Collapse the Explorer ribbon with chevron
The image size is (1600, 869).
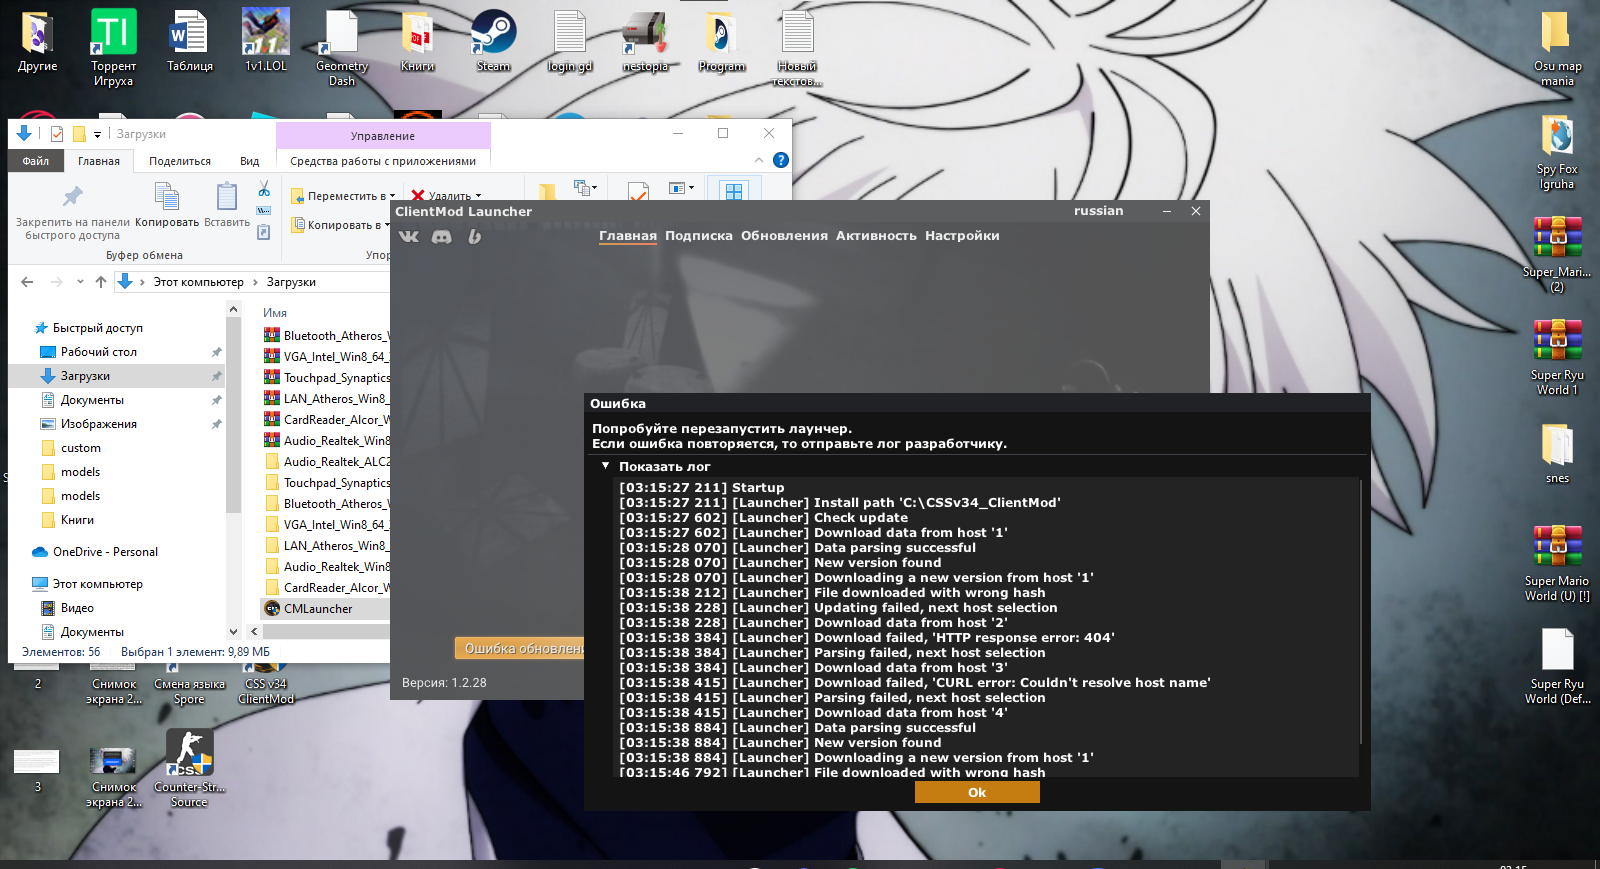point(758,160)
